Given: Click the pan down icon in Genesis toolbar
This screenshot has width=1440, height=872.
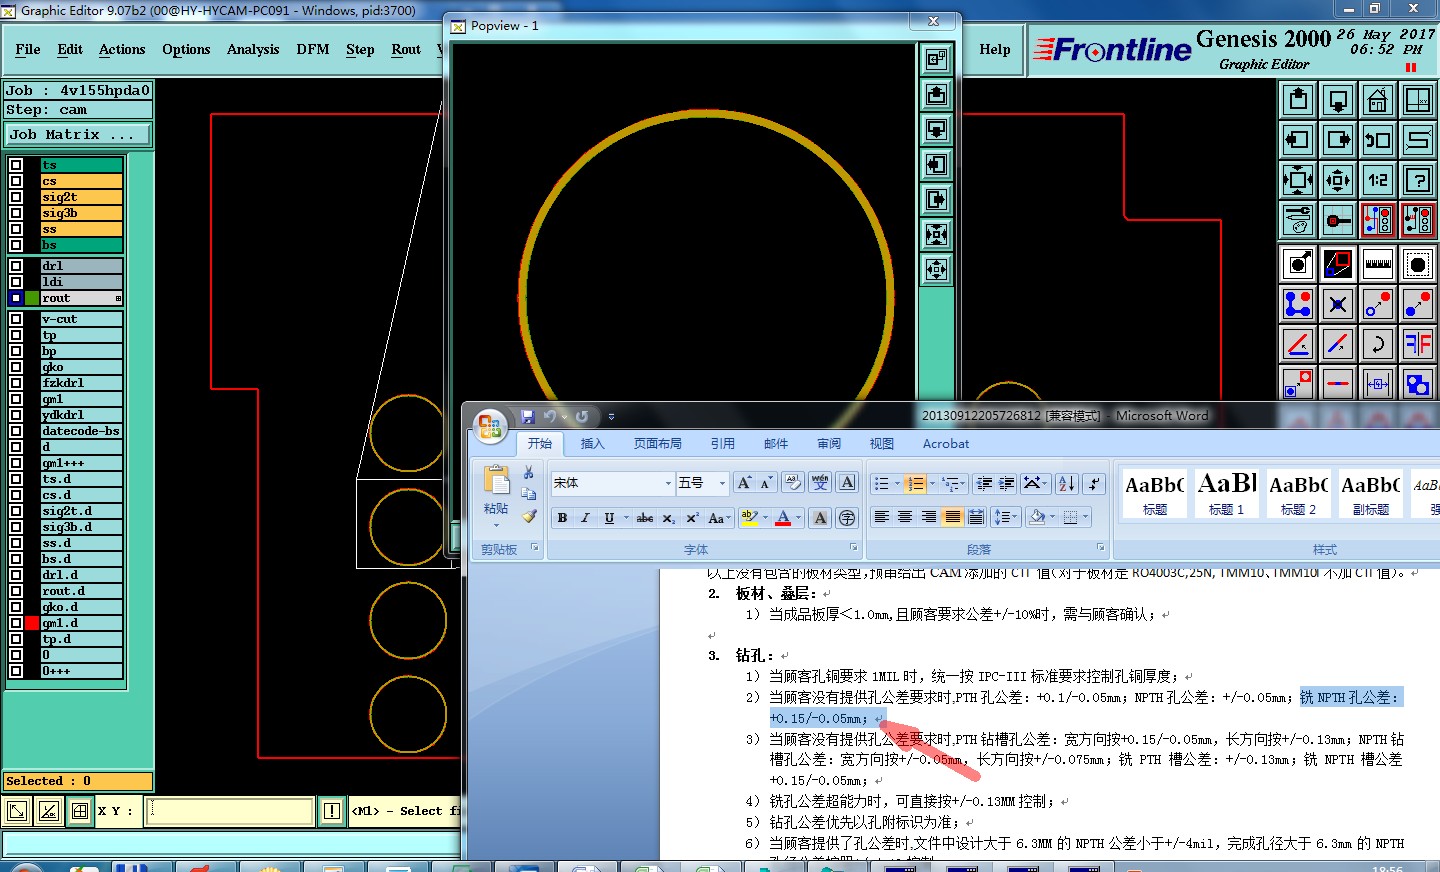Looking at the screenshot, I should pyautogui.click(x=1338, y=100).
